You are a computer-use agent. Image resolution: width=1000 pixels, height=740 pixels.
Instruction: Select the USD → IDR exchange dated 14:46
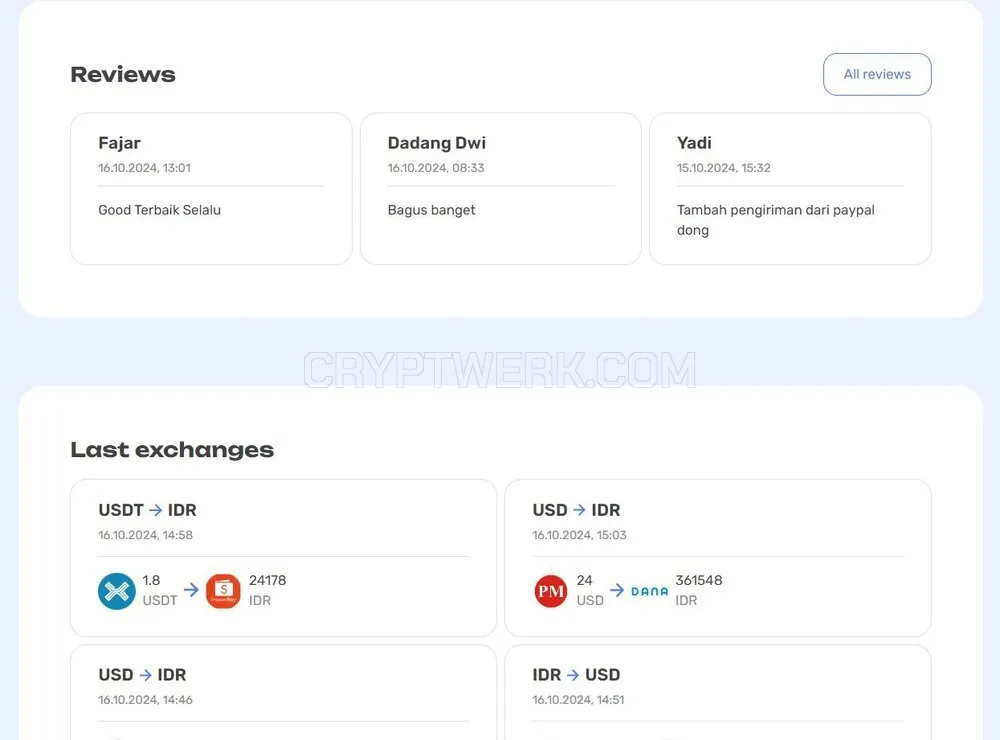point(283,693)
